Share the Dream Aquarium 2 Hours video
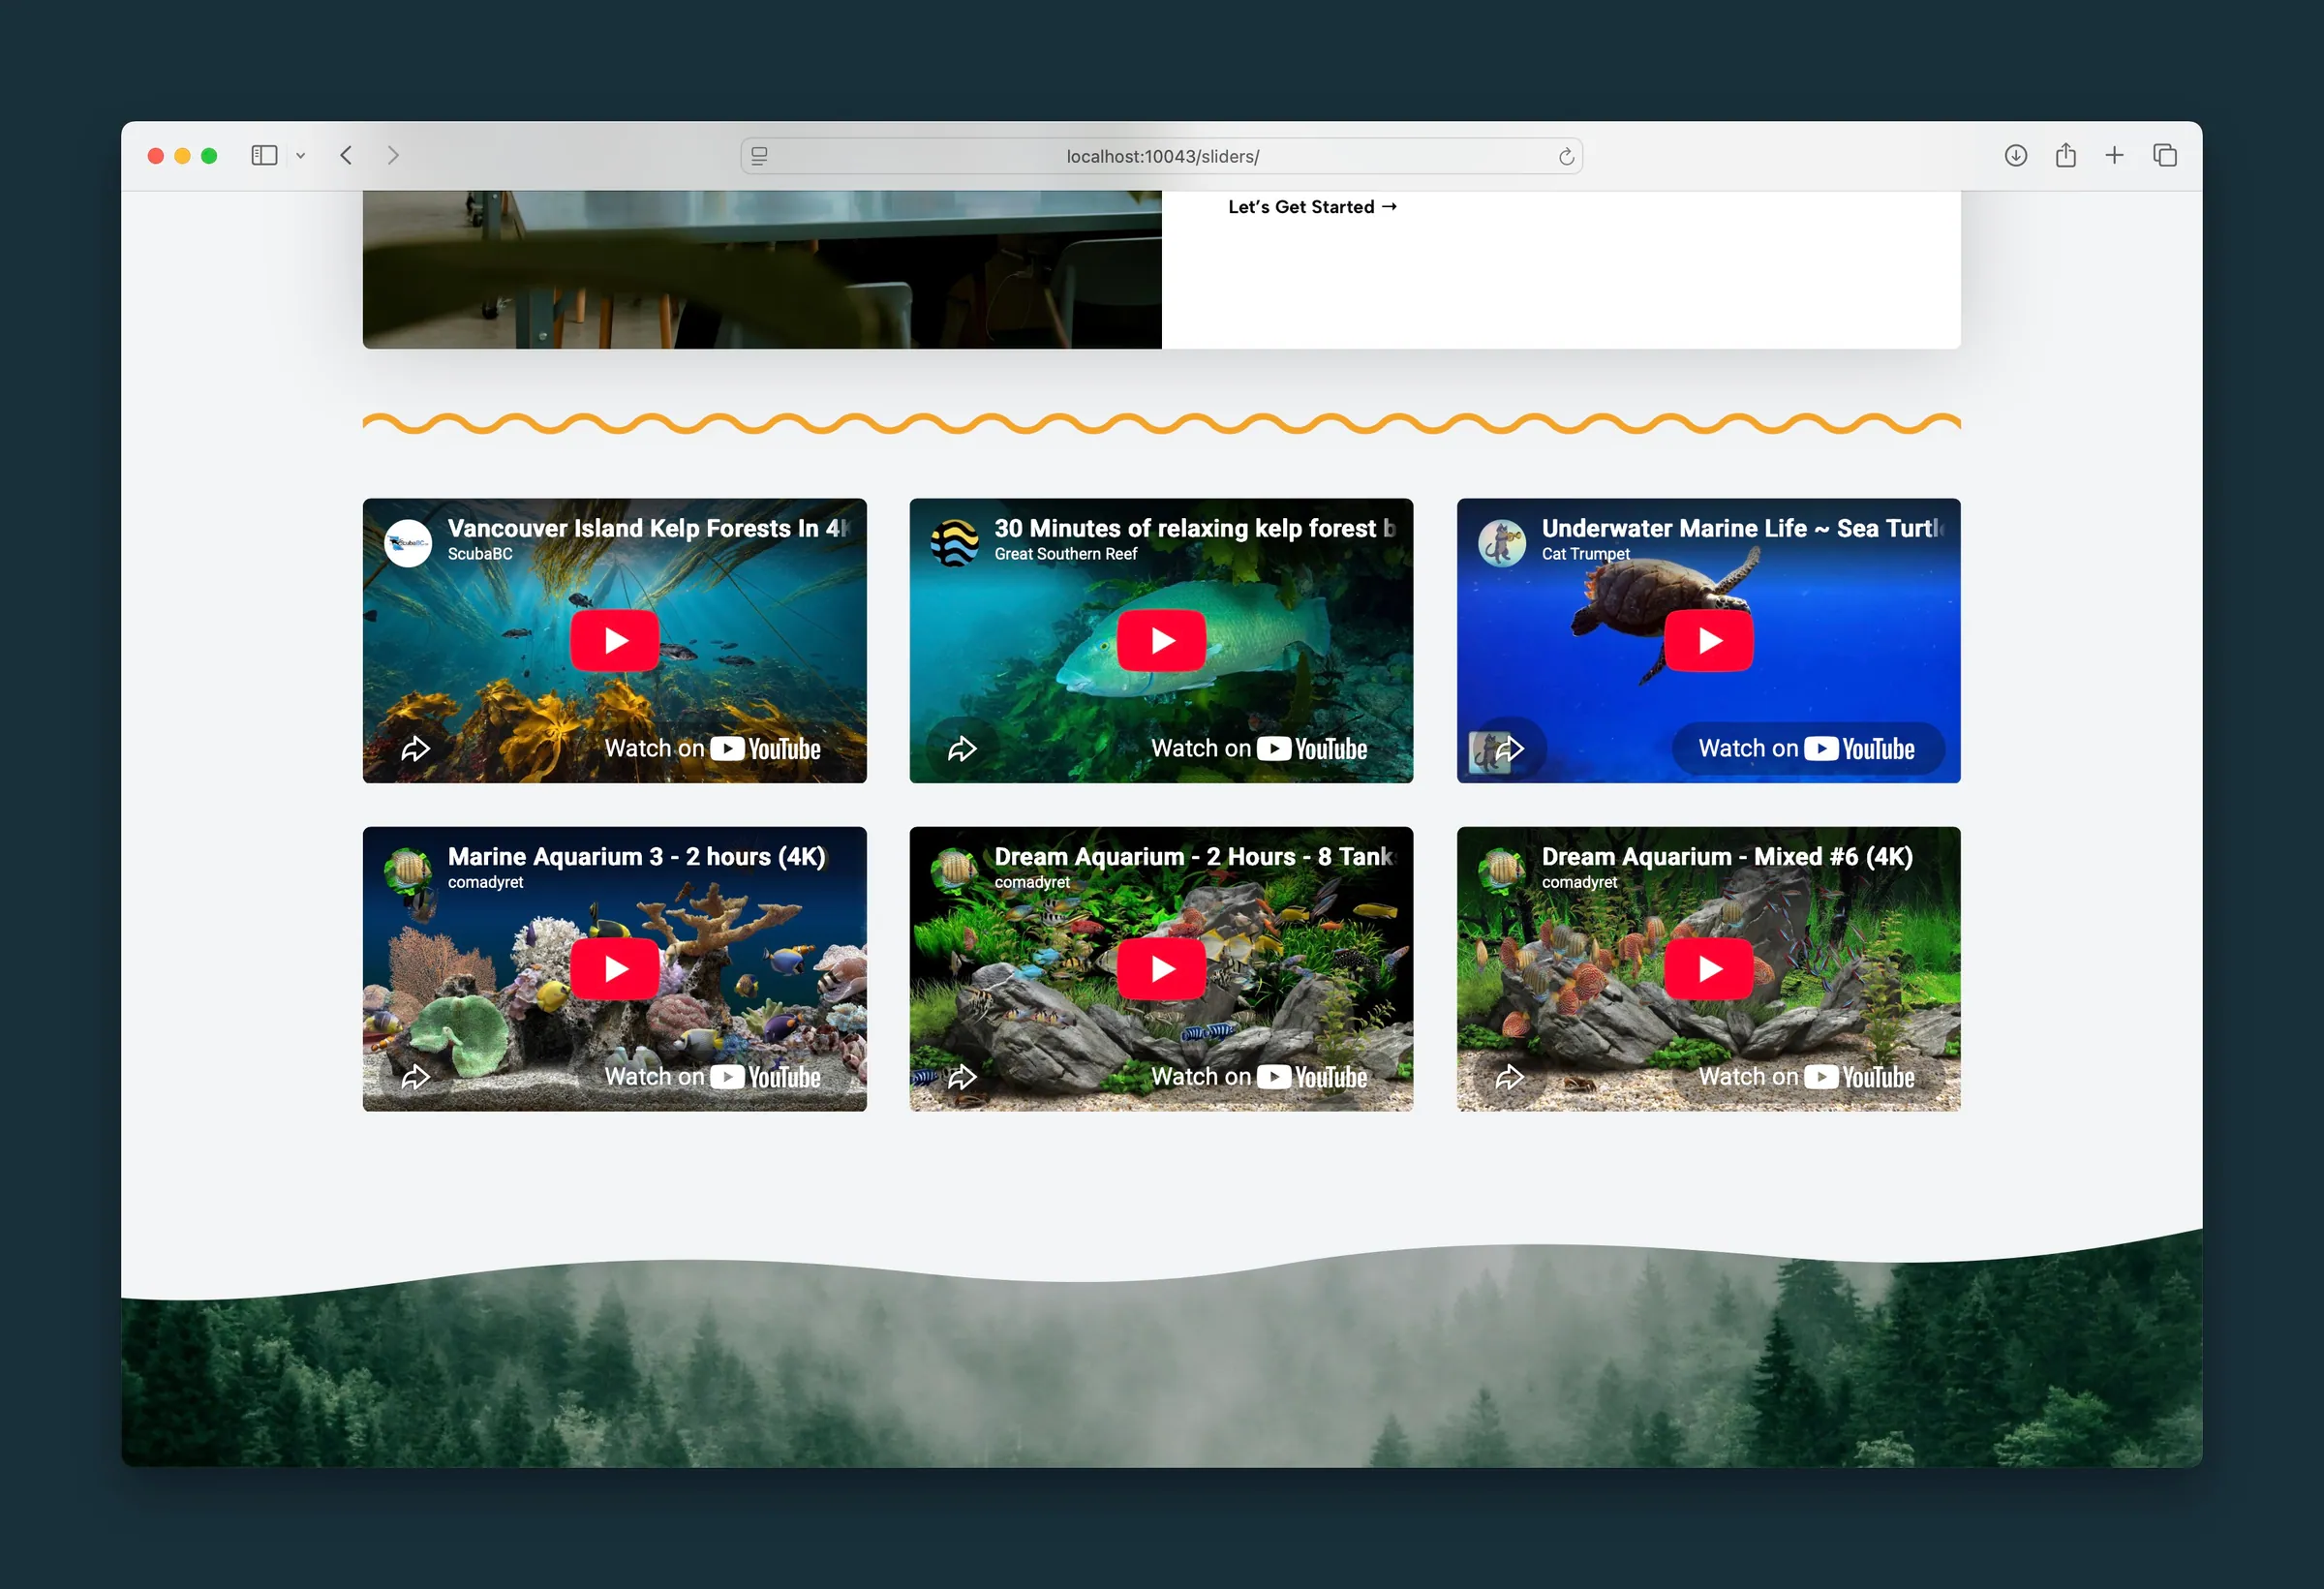The height and width of the screenshot is (1589, 2324). (x=962, y=1076)
